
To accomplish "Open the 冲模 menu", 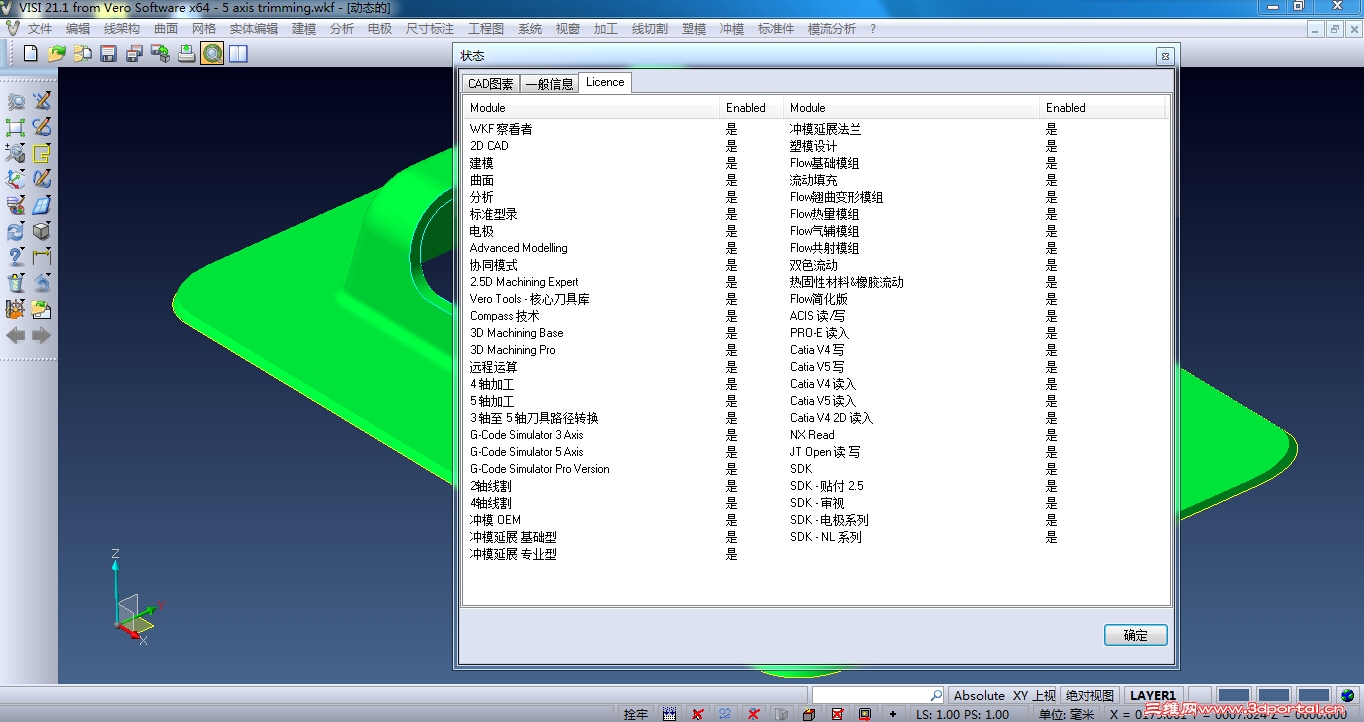I will [x=731, y=28].
